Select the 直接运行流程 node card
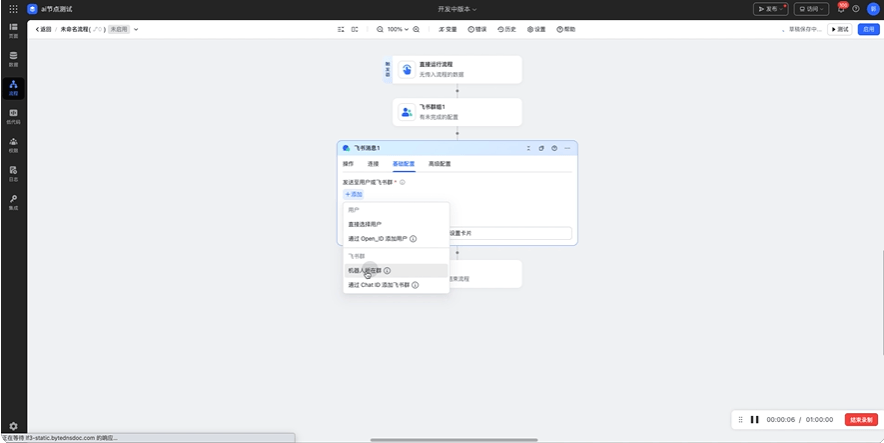Screen dimensions: 884x443 tap(457, 69)
